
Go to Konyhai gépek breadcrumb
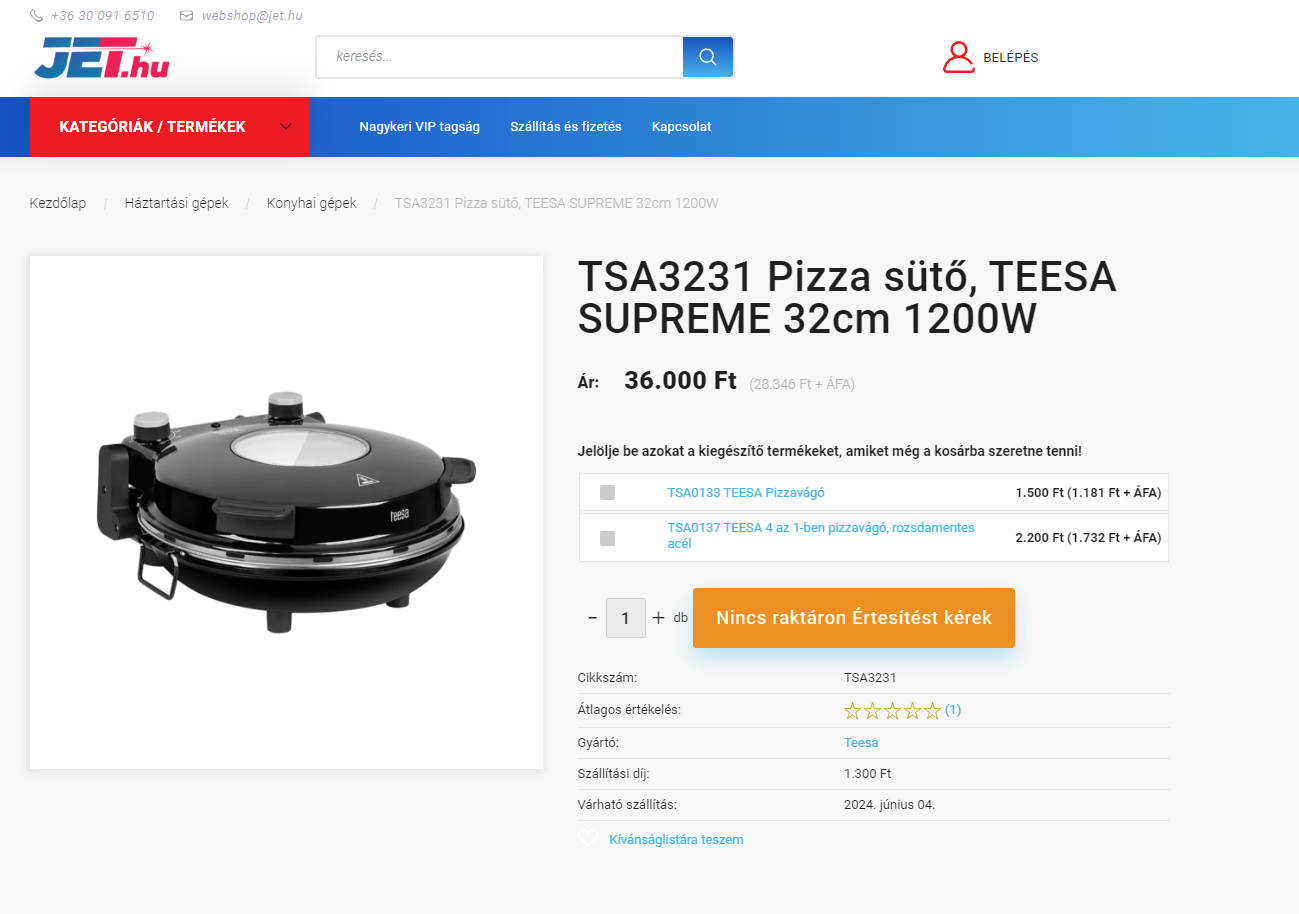(x=312, y=203)
